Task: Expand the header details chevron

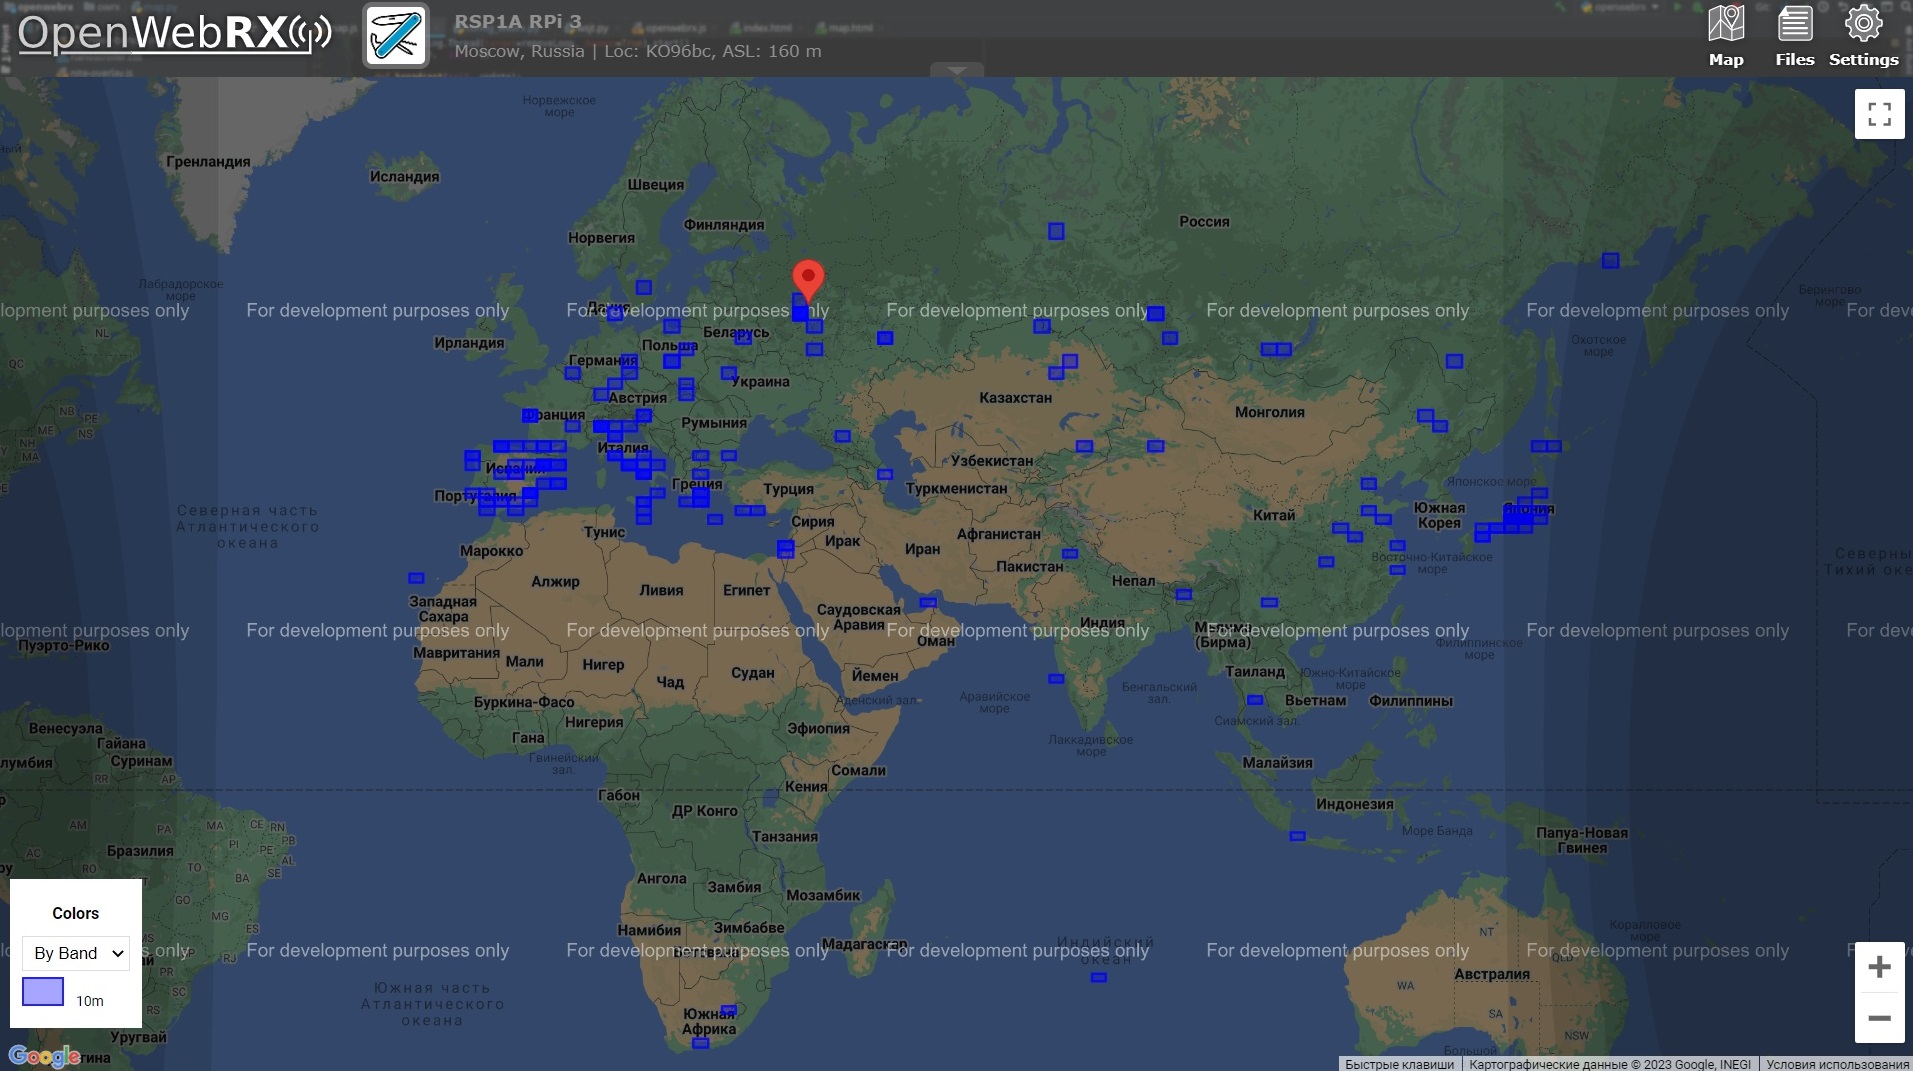Action: 957,70
